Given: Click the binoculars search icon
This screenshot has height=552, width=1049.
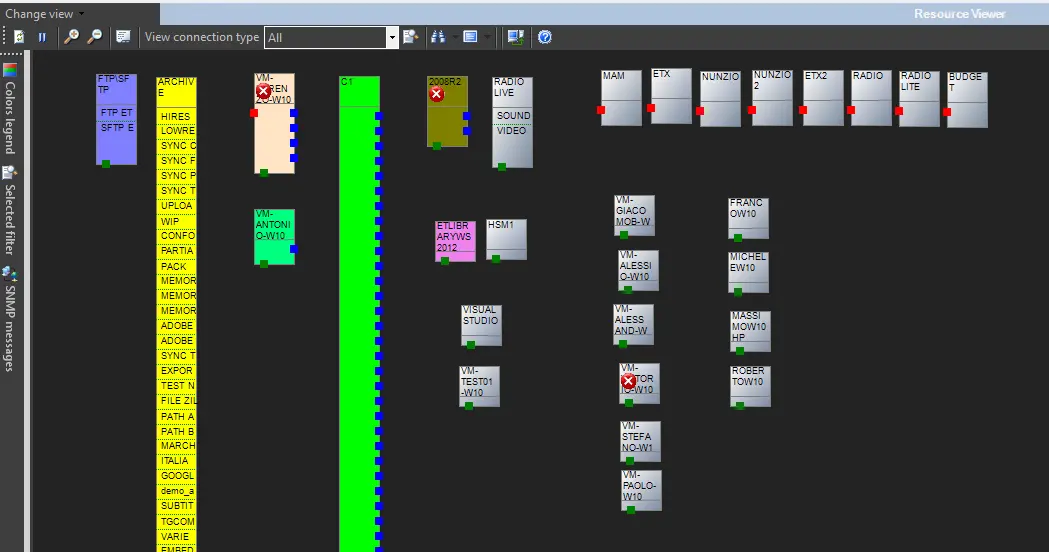Looking at the screenshot, I should pyautogui.click(x=437, y=37).
